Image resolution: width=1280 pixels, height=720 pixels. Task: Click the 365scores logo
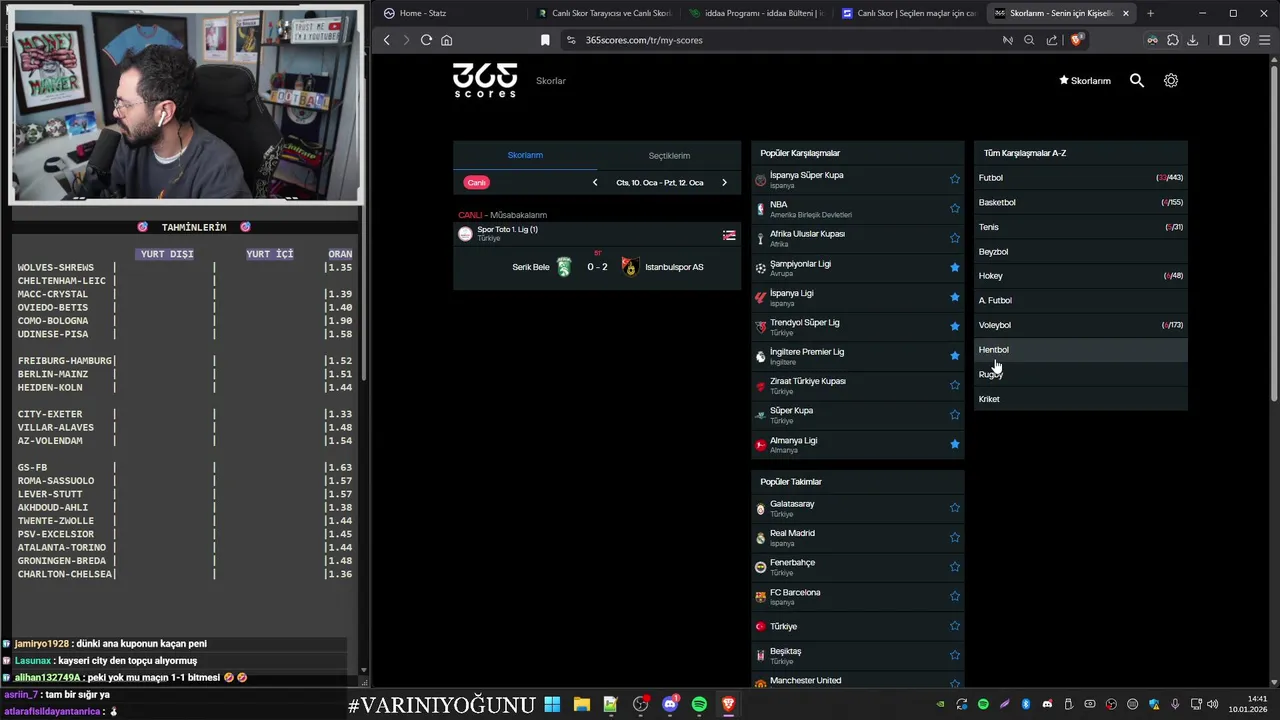[x=485, y=80]
